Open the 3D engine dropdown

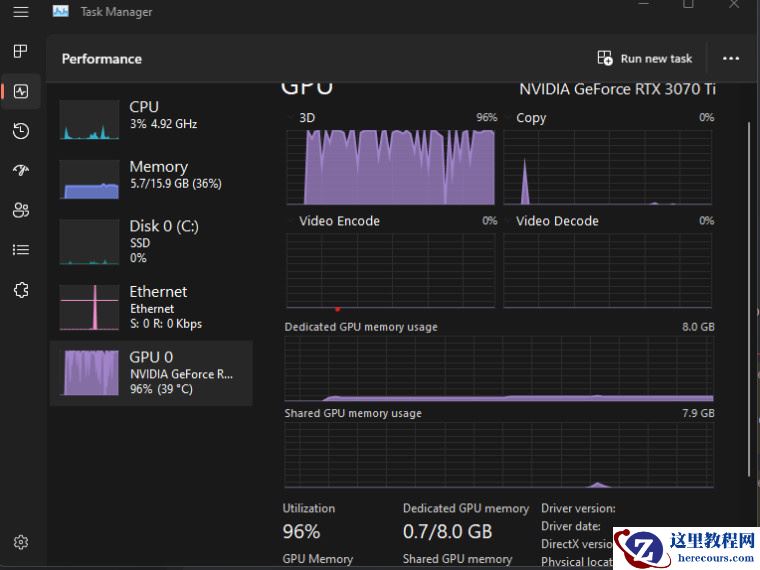pos(302,118)
